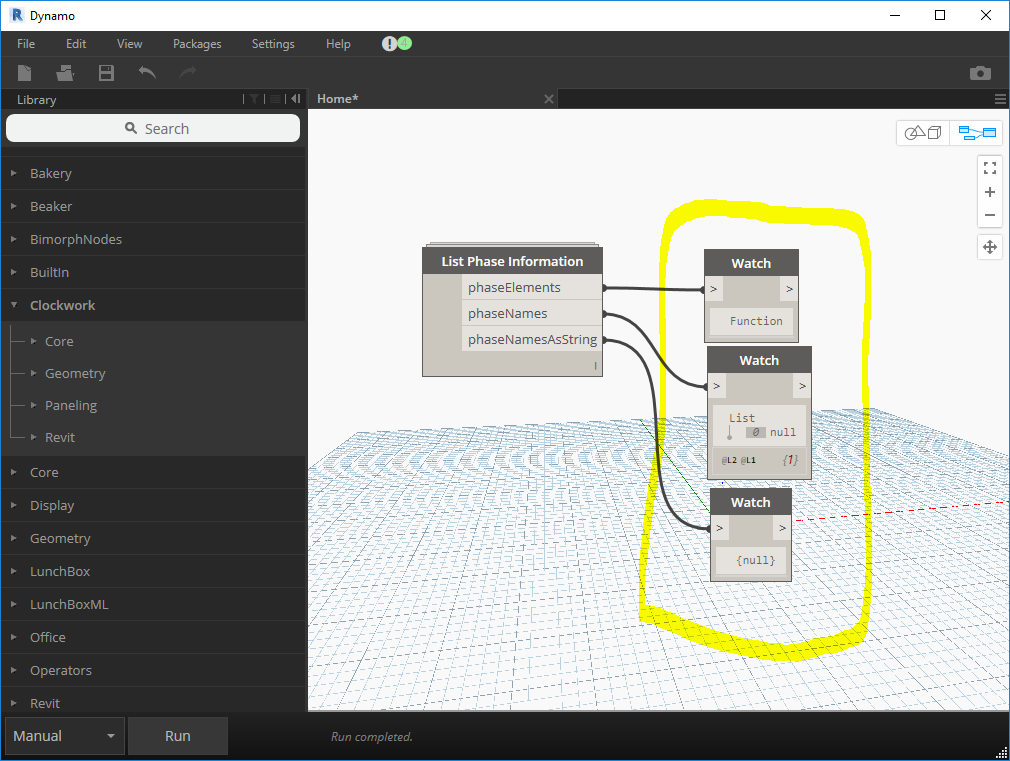Change the library layout view icon
1010x761 pixels.
click(x=275, y=99)
